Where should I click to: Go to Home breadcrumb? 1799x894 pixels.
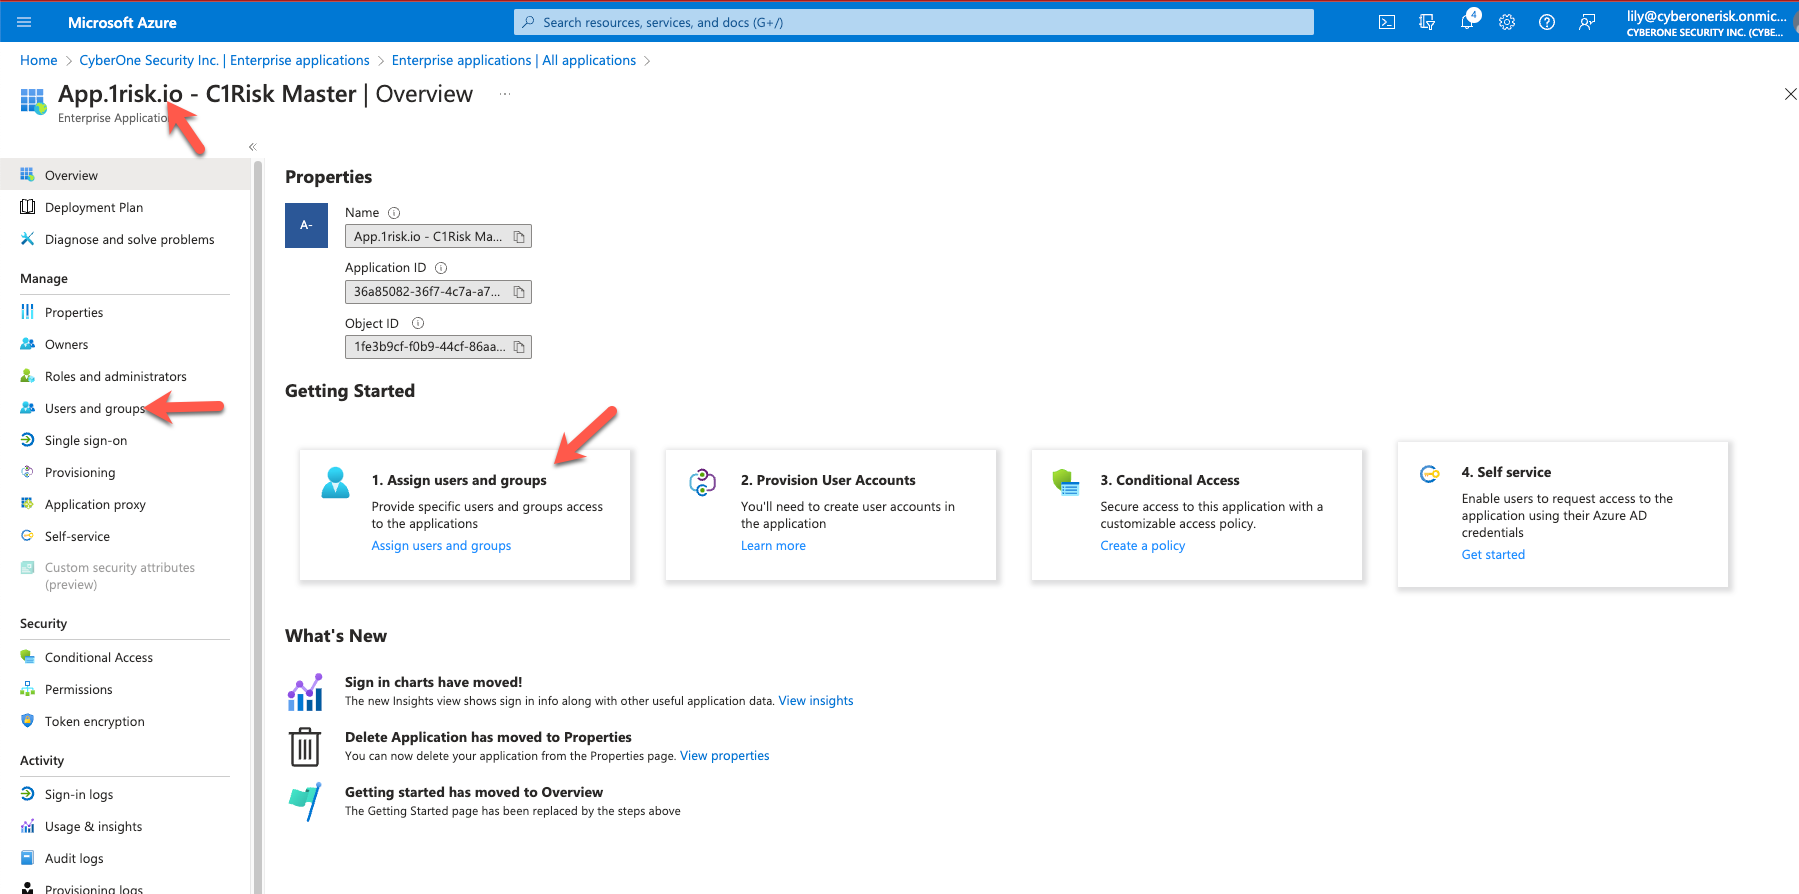39,61
